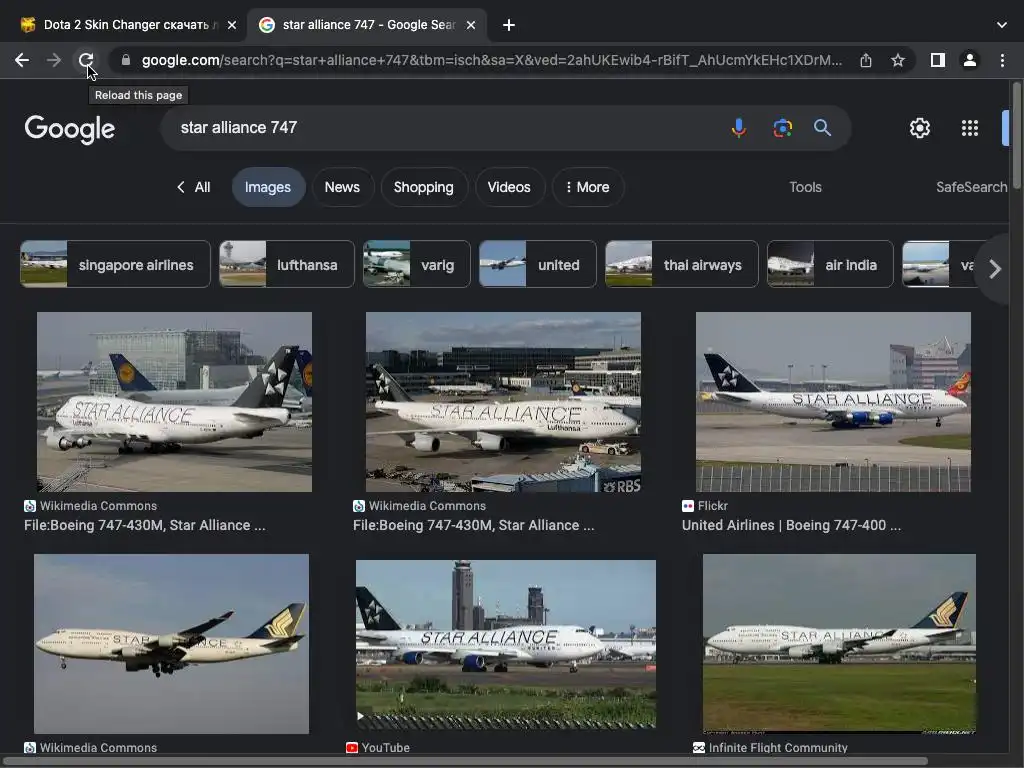Click the YouTube source label
1024x768 pixels.
click(385, 748)
